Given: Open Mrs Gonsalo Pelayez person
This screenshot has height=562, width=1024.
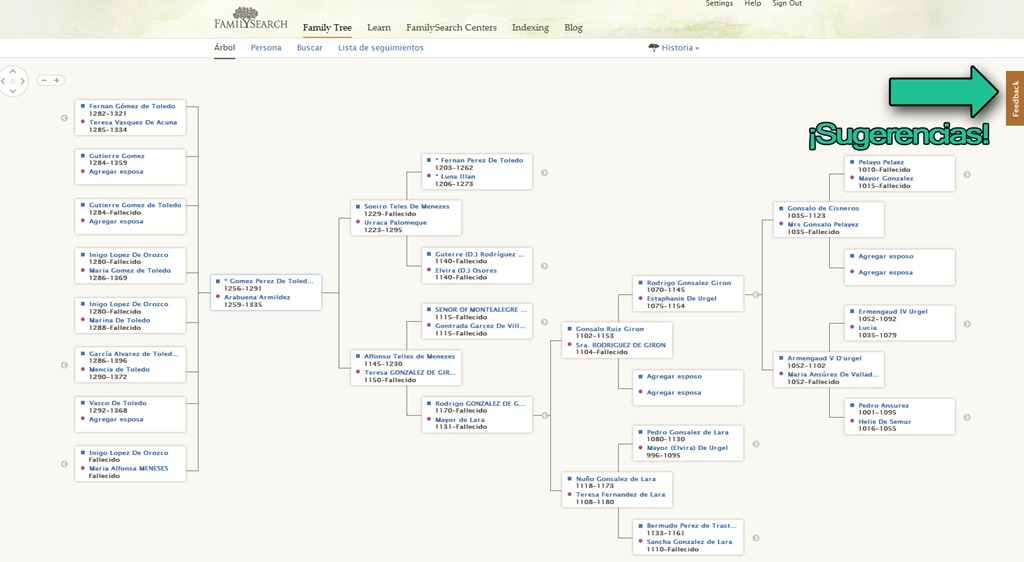Looking at the screenshot, I should click(823, 224).
